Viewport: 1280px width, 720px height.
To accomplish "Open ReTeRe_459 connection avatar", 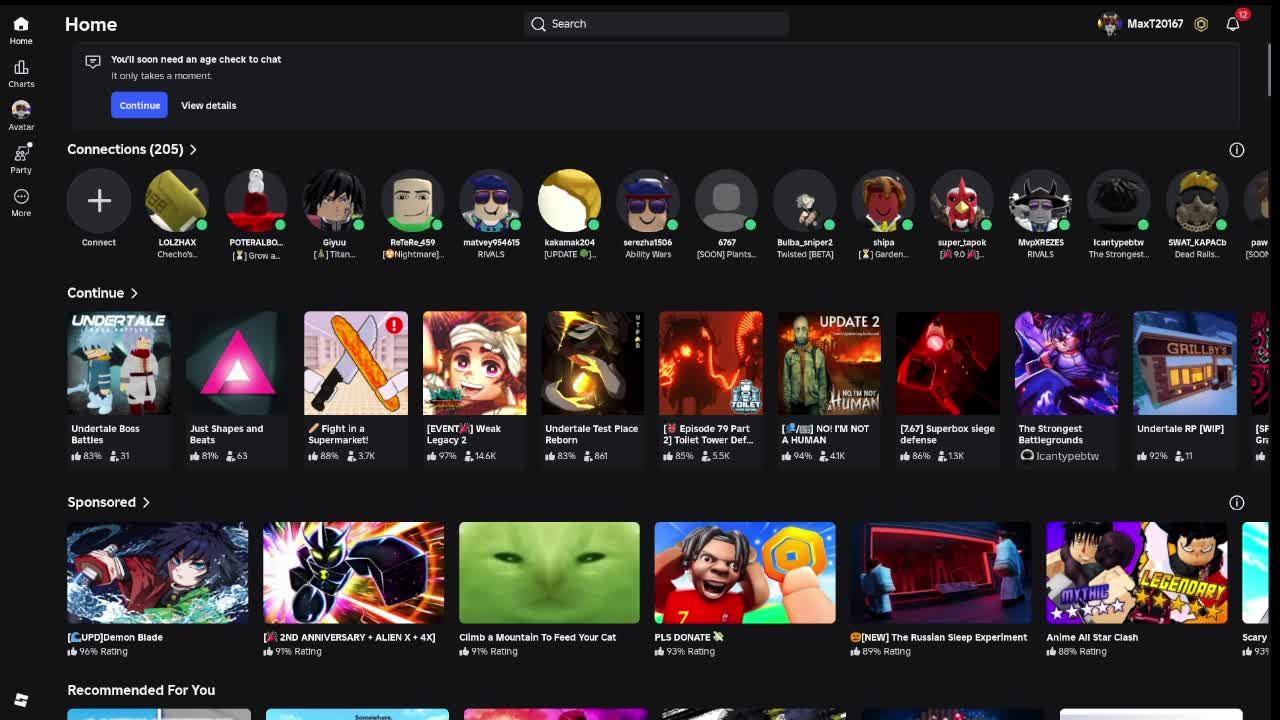I will click(x=412, y=201).
